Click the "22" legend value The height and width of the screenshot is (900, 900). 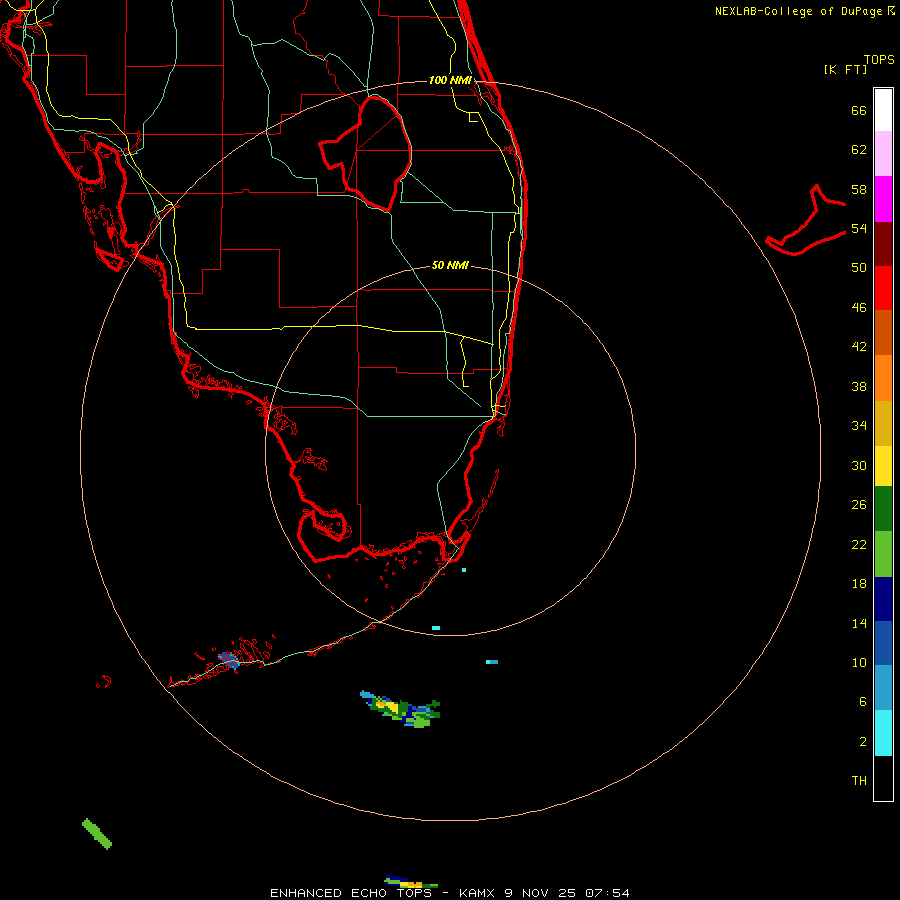(x=859, y=544)
